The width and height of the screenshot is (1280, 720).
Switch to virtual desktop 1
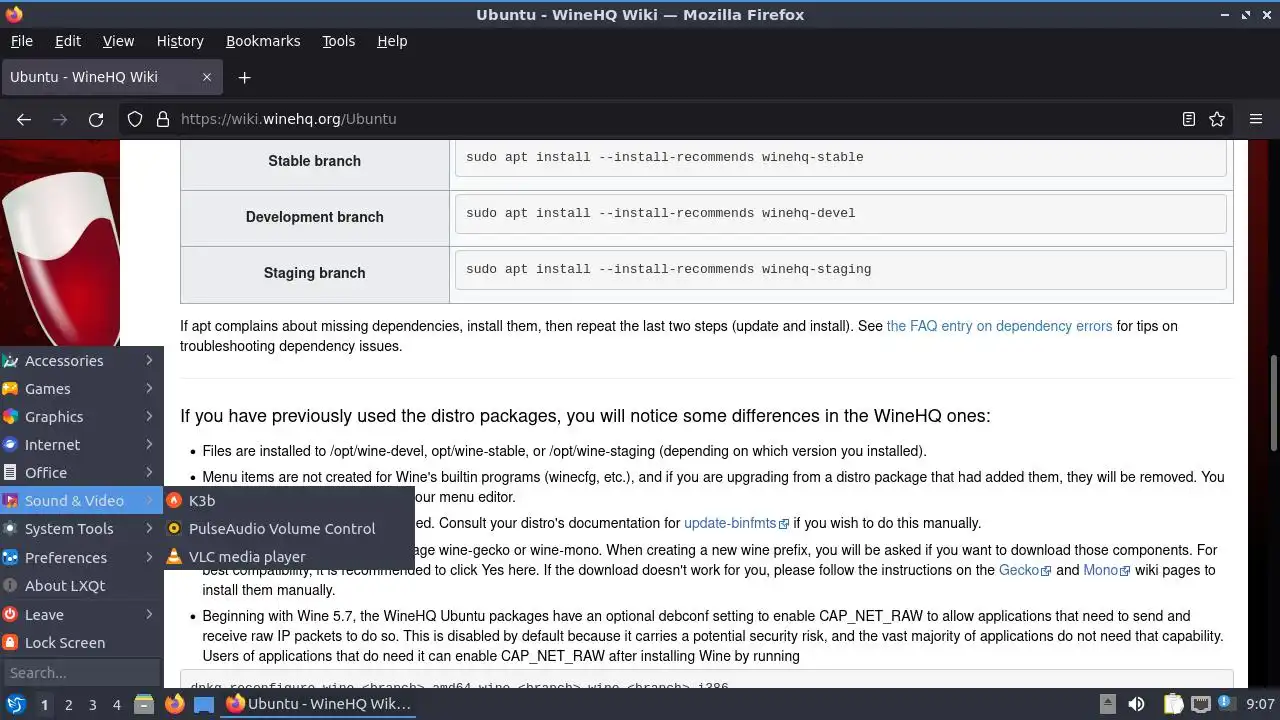pyautogui.click(x=45, y=705)
